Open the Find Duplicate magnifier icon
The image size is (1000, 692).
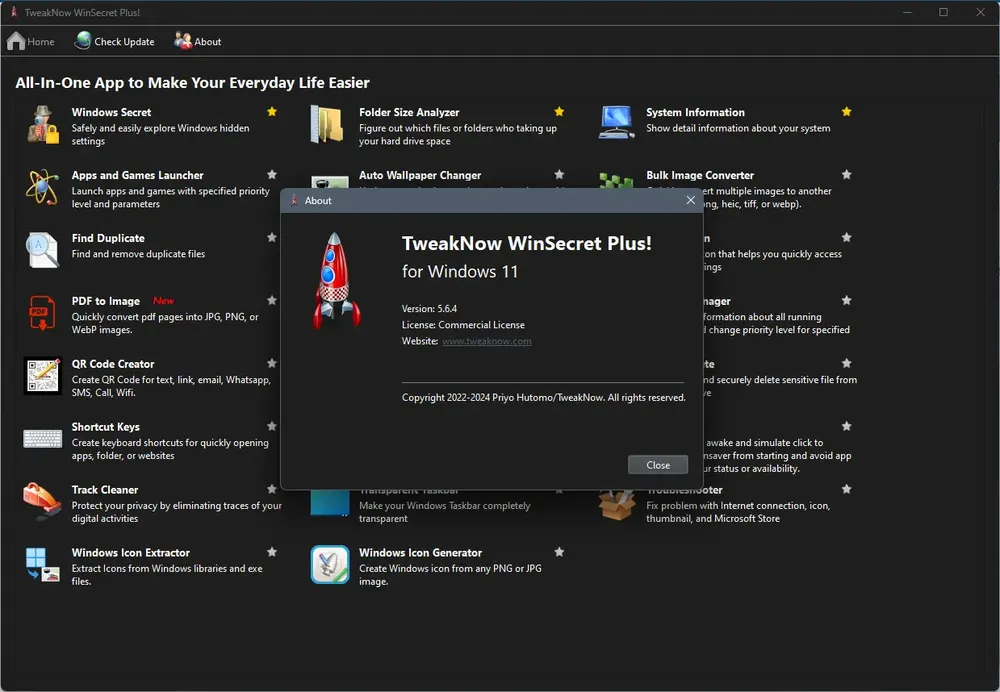tap(43, 249)
